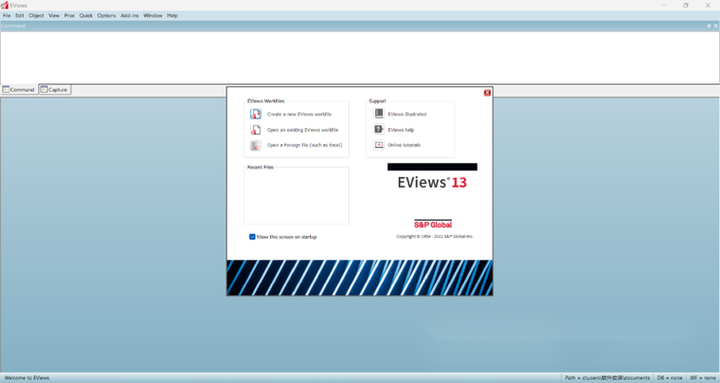The width and height of the screenshot is (720, 383).
Task: Click the Create a new EViews workfile link
Action: coord(299,114)
